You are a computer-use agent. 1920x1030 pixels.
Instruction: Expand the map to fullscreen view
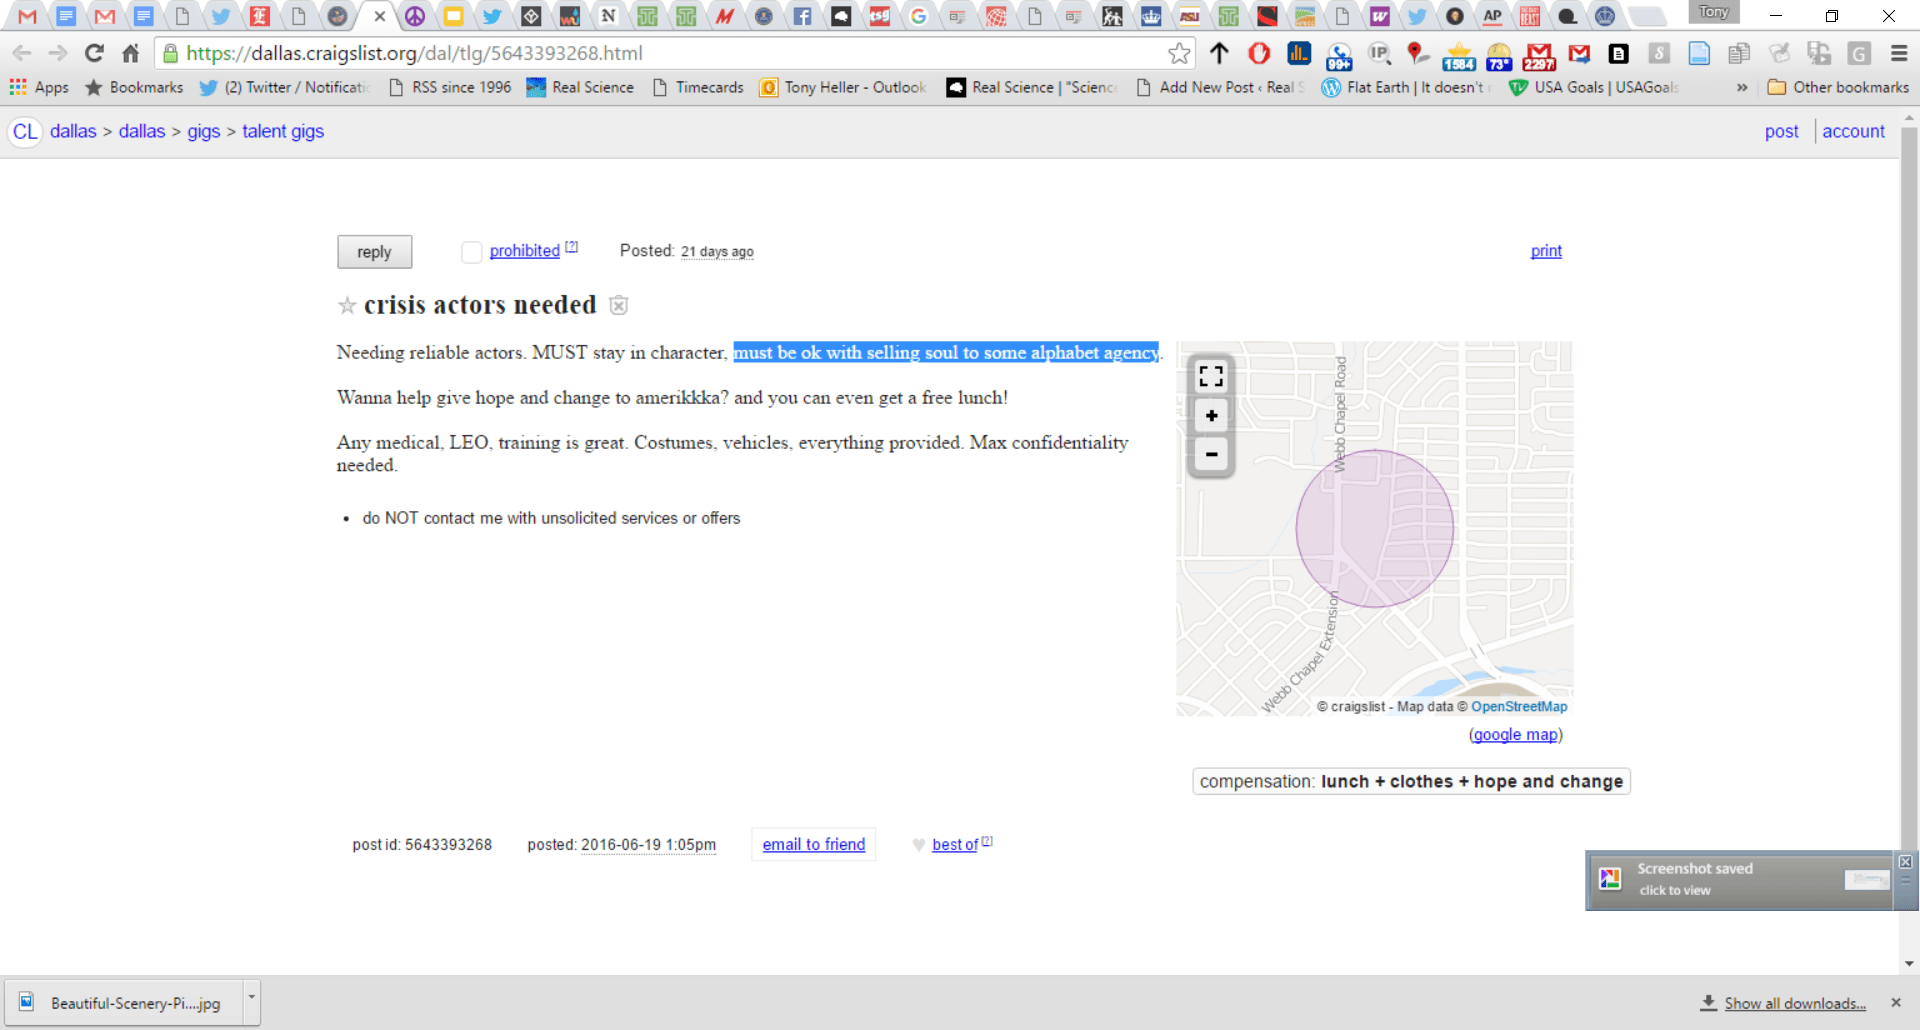[1210, 376]
